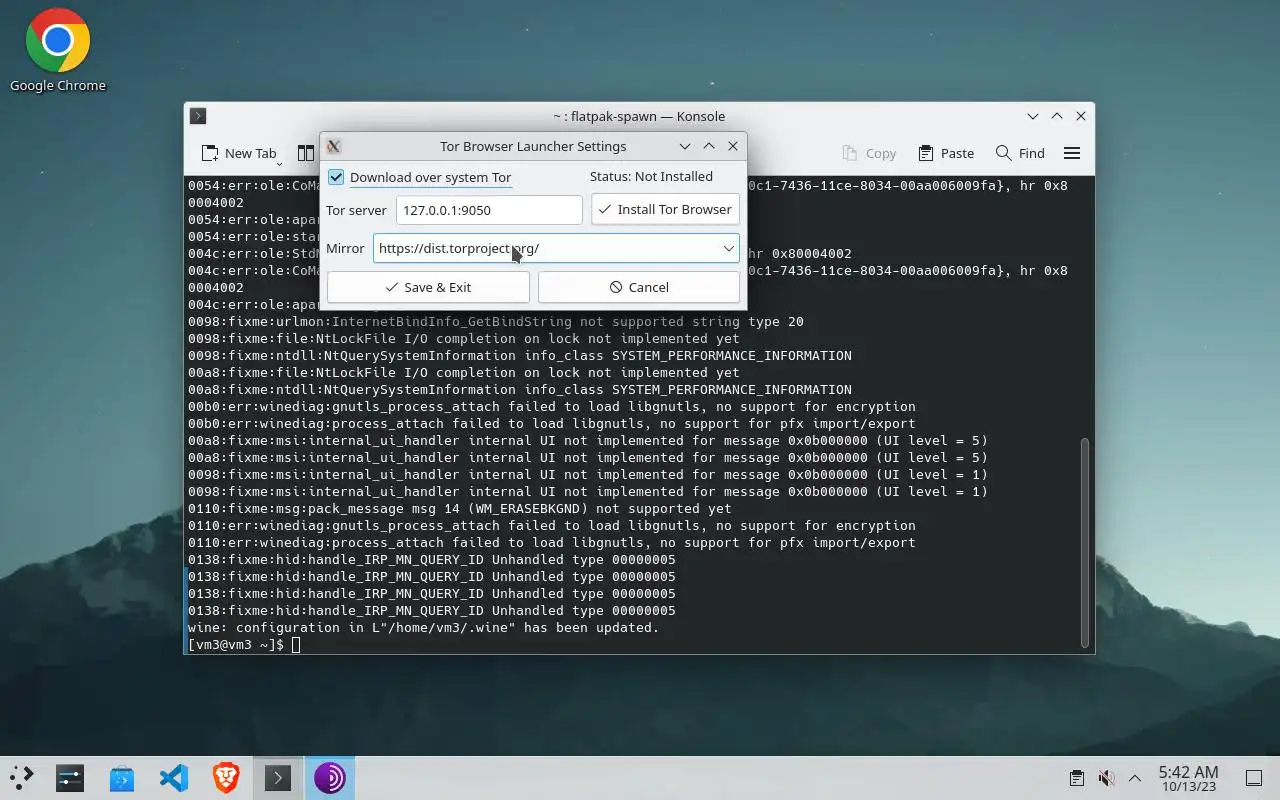Open the KDE application launcher
This screenshot has width=1280, height=800.
point(21,778)
